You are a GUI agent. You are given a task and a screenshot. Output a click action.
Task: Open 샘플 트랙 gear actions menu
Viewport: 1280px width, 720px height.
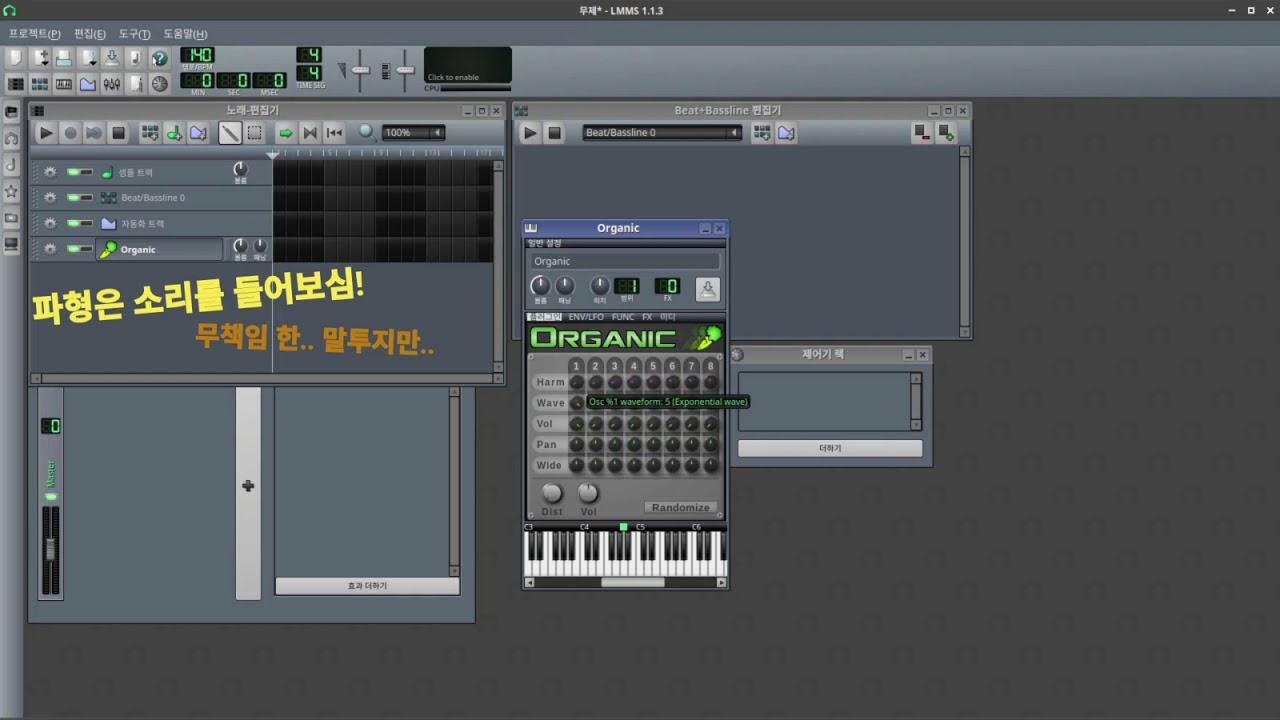click(x=49, y=172)
